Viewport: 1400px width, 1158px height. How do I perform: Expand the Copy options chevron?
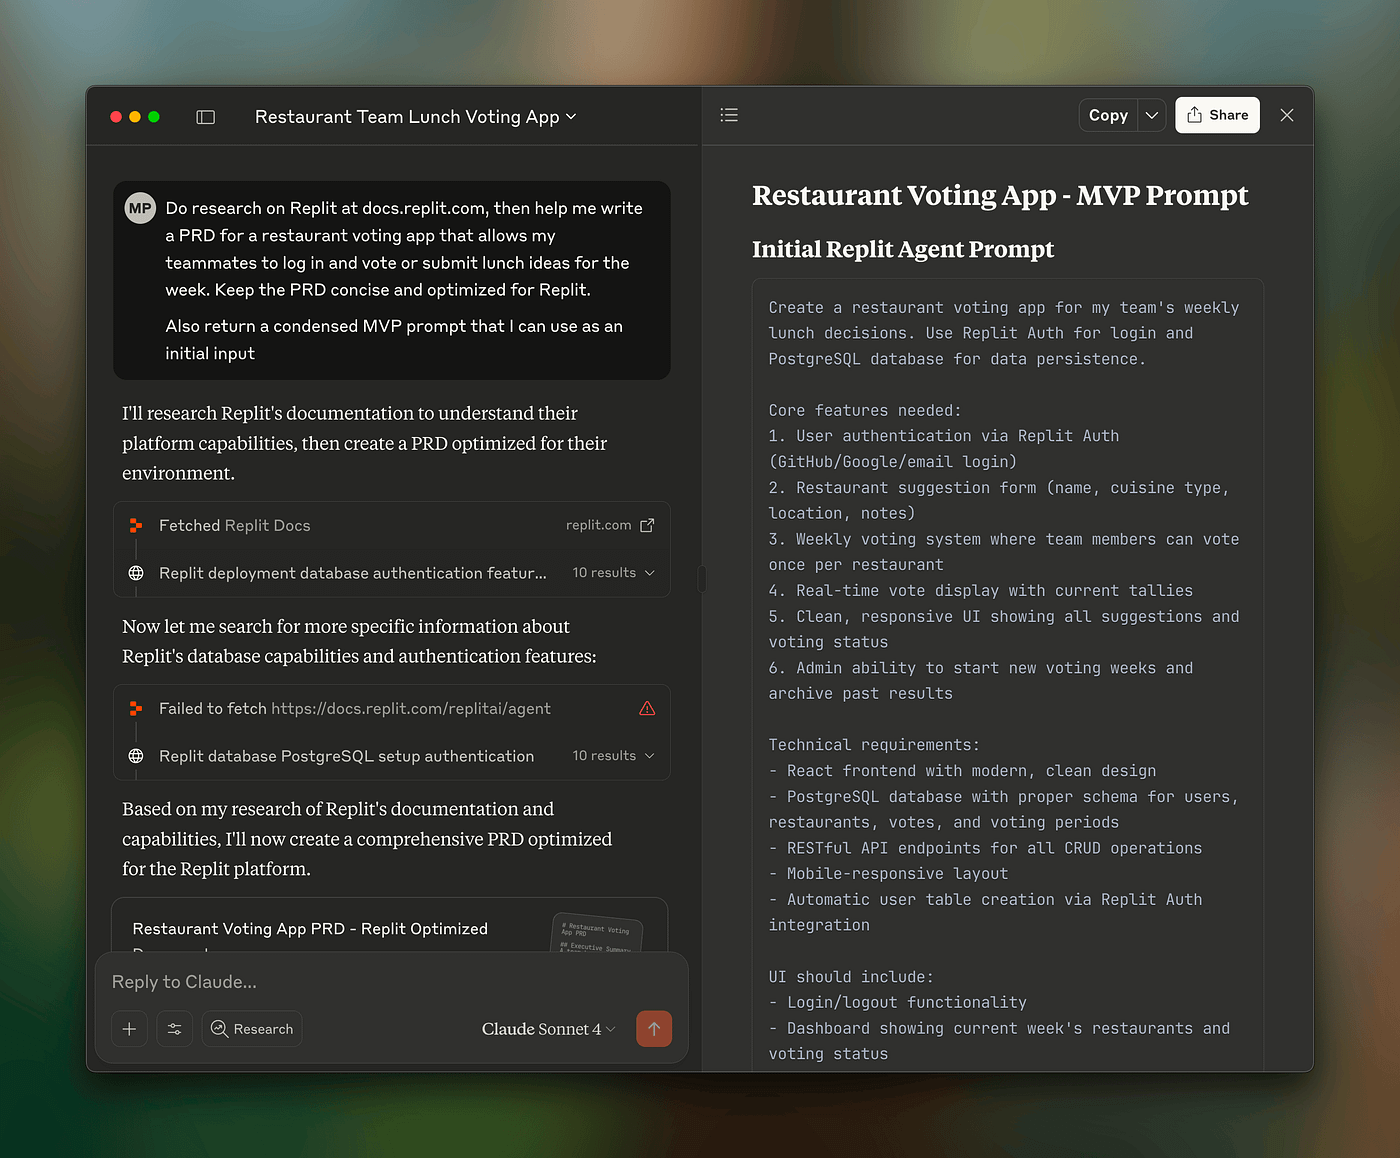coord(1152,115)
